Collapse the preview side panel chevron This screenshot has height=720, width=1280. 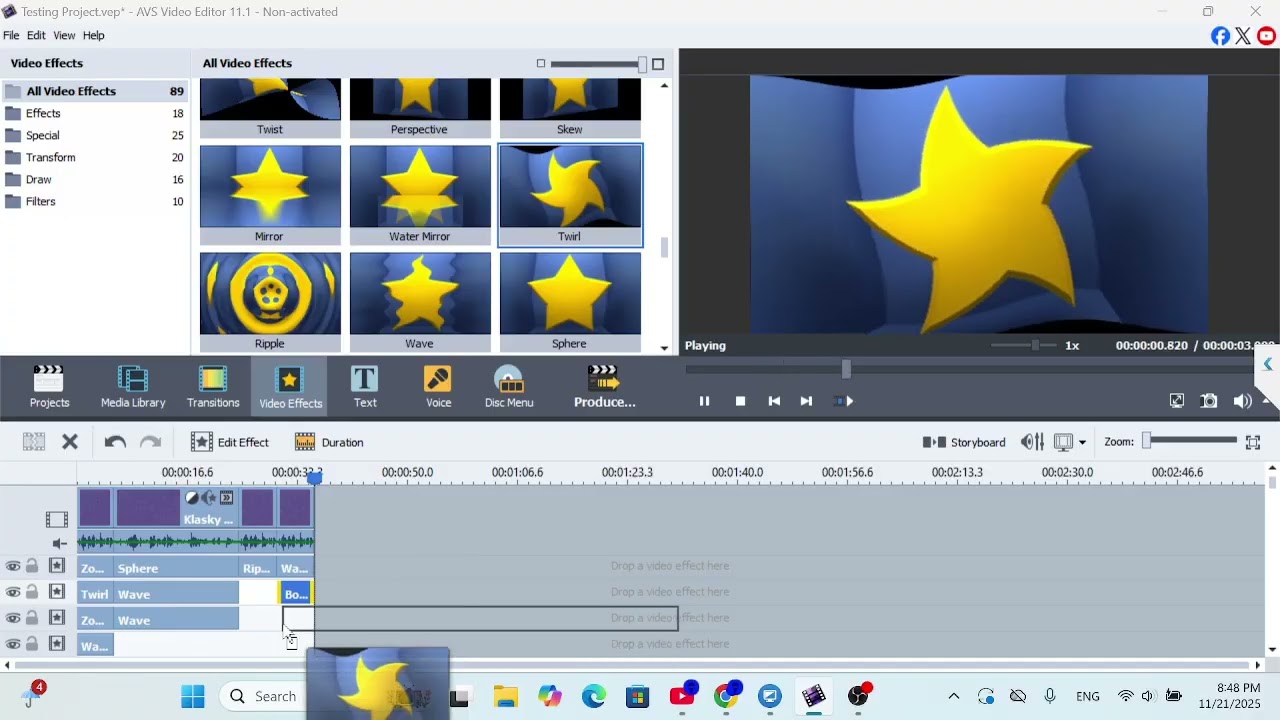point(1268,364)
